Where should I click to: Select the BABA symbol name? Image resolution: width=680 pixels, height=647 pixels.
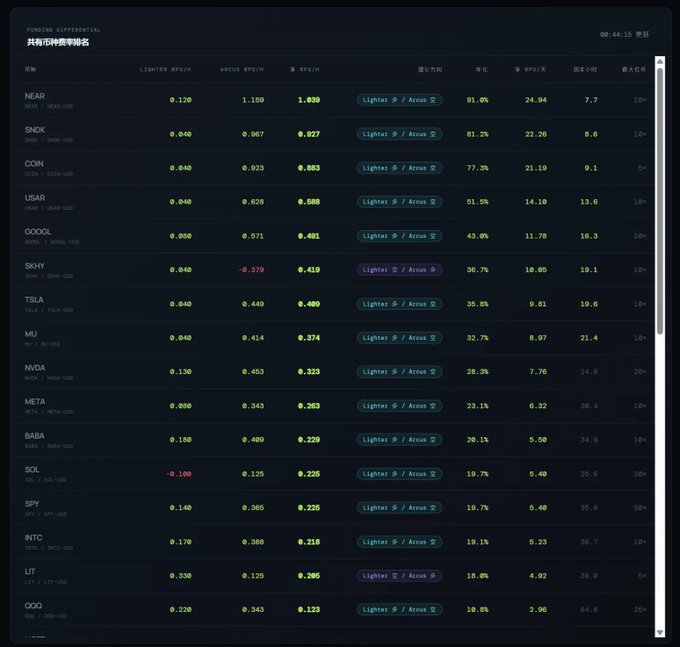pos(35,436)
